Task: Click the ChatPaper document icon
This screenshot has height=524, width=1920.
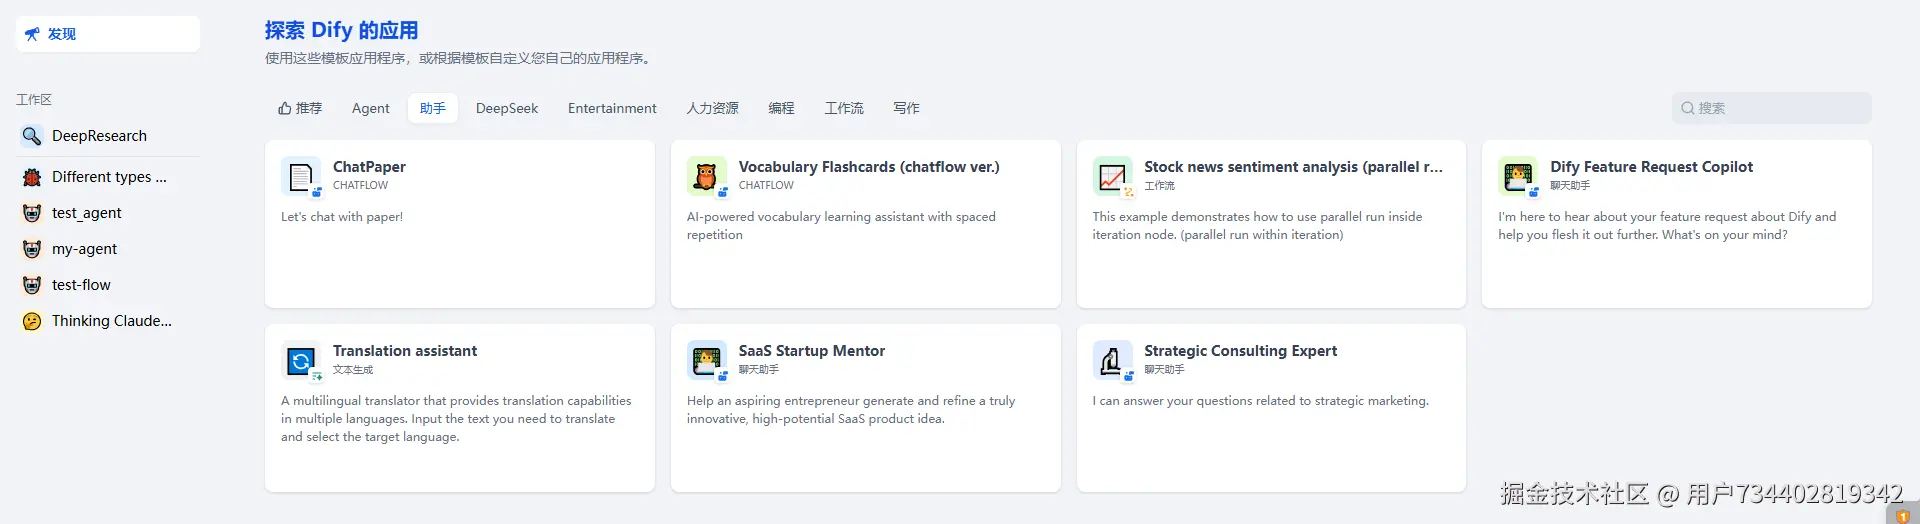Action: (301, 177)
